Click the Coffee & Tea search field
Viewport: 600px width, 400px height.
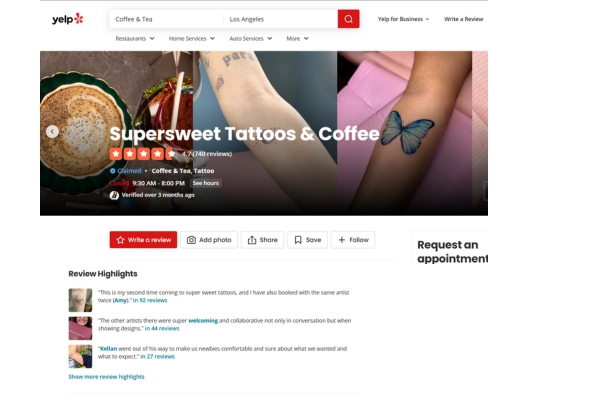point(166,19)
